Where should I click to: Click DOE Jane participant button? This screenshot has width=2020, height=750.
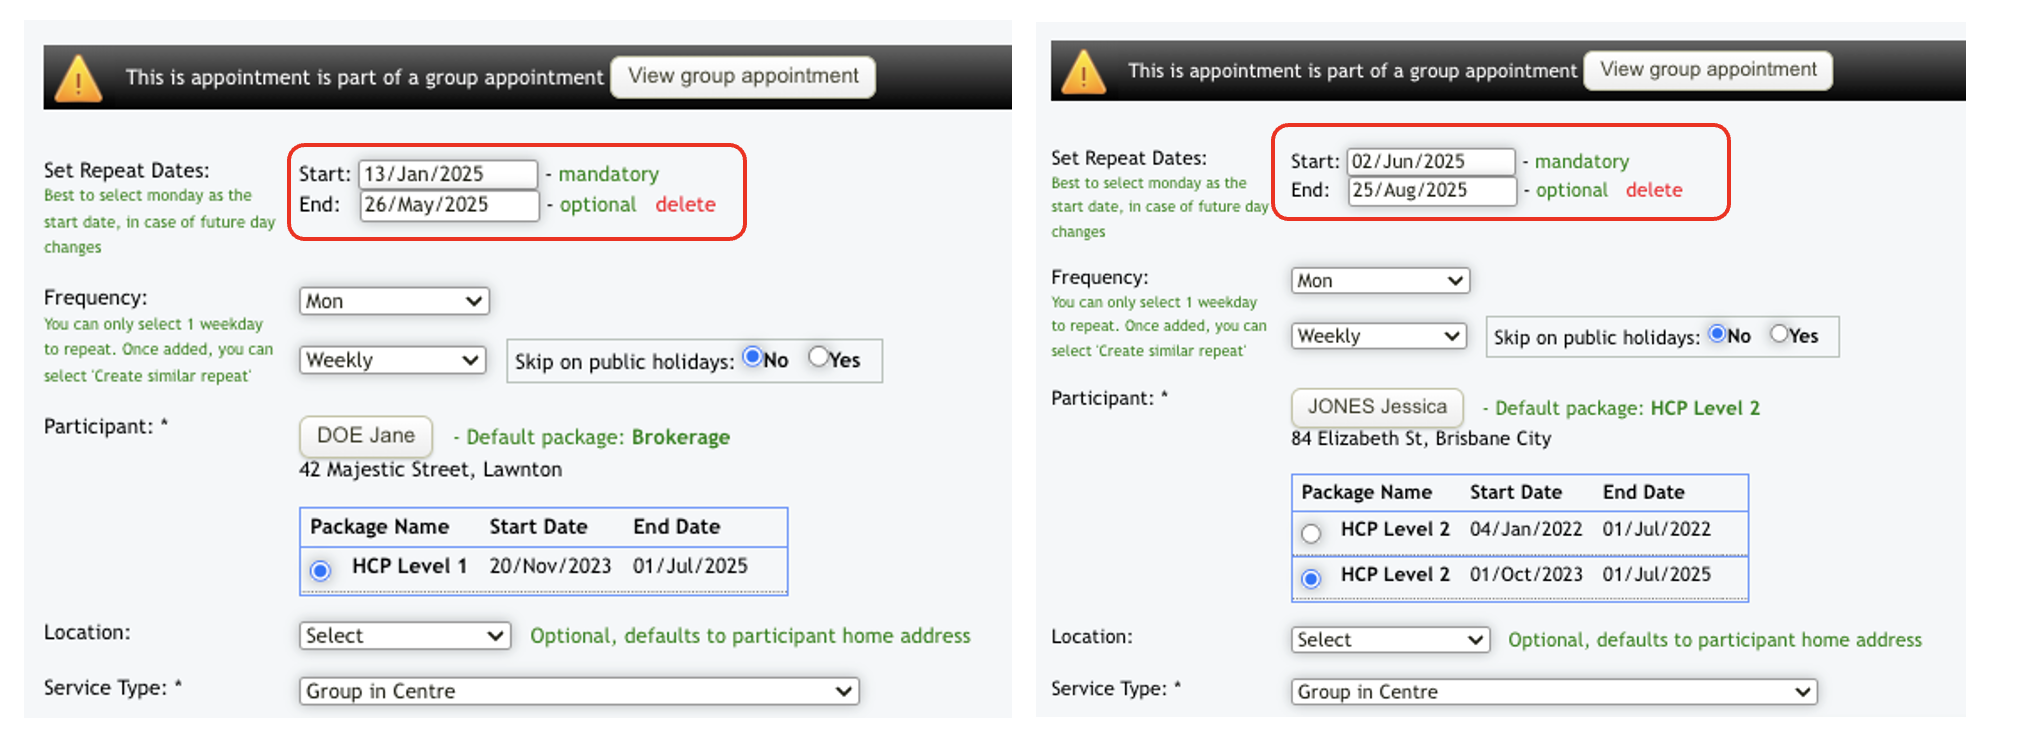(x=366, y=436)
